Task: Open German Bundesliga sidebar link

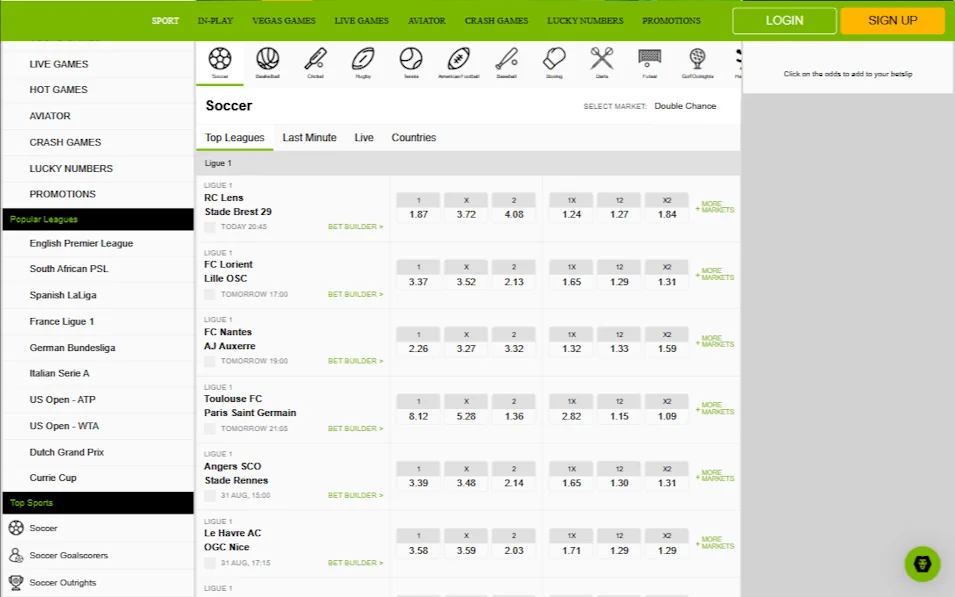Action: click(72, 348)
